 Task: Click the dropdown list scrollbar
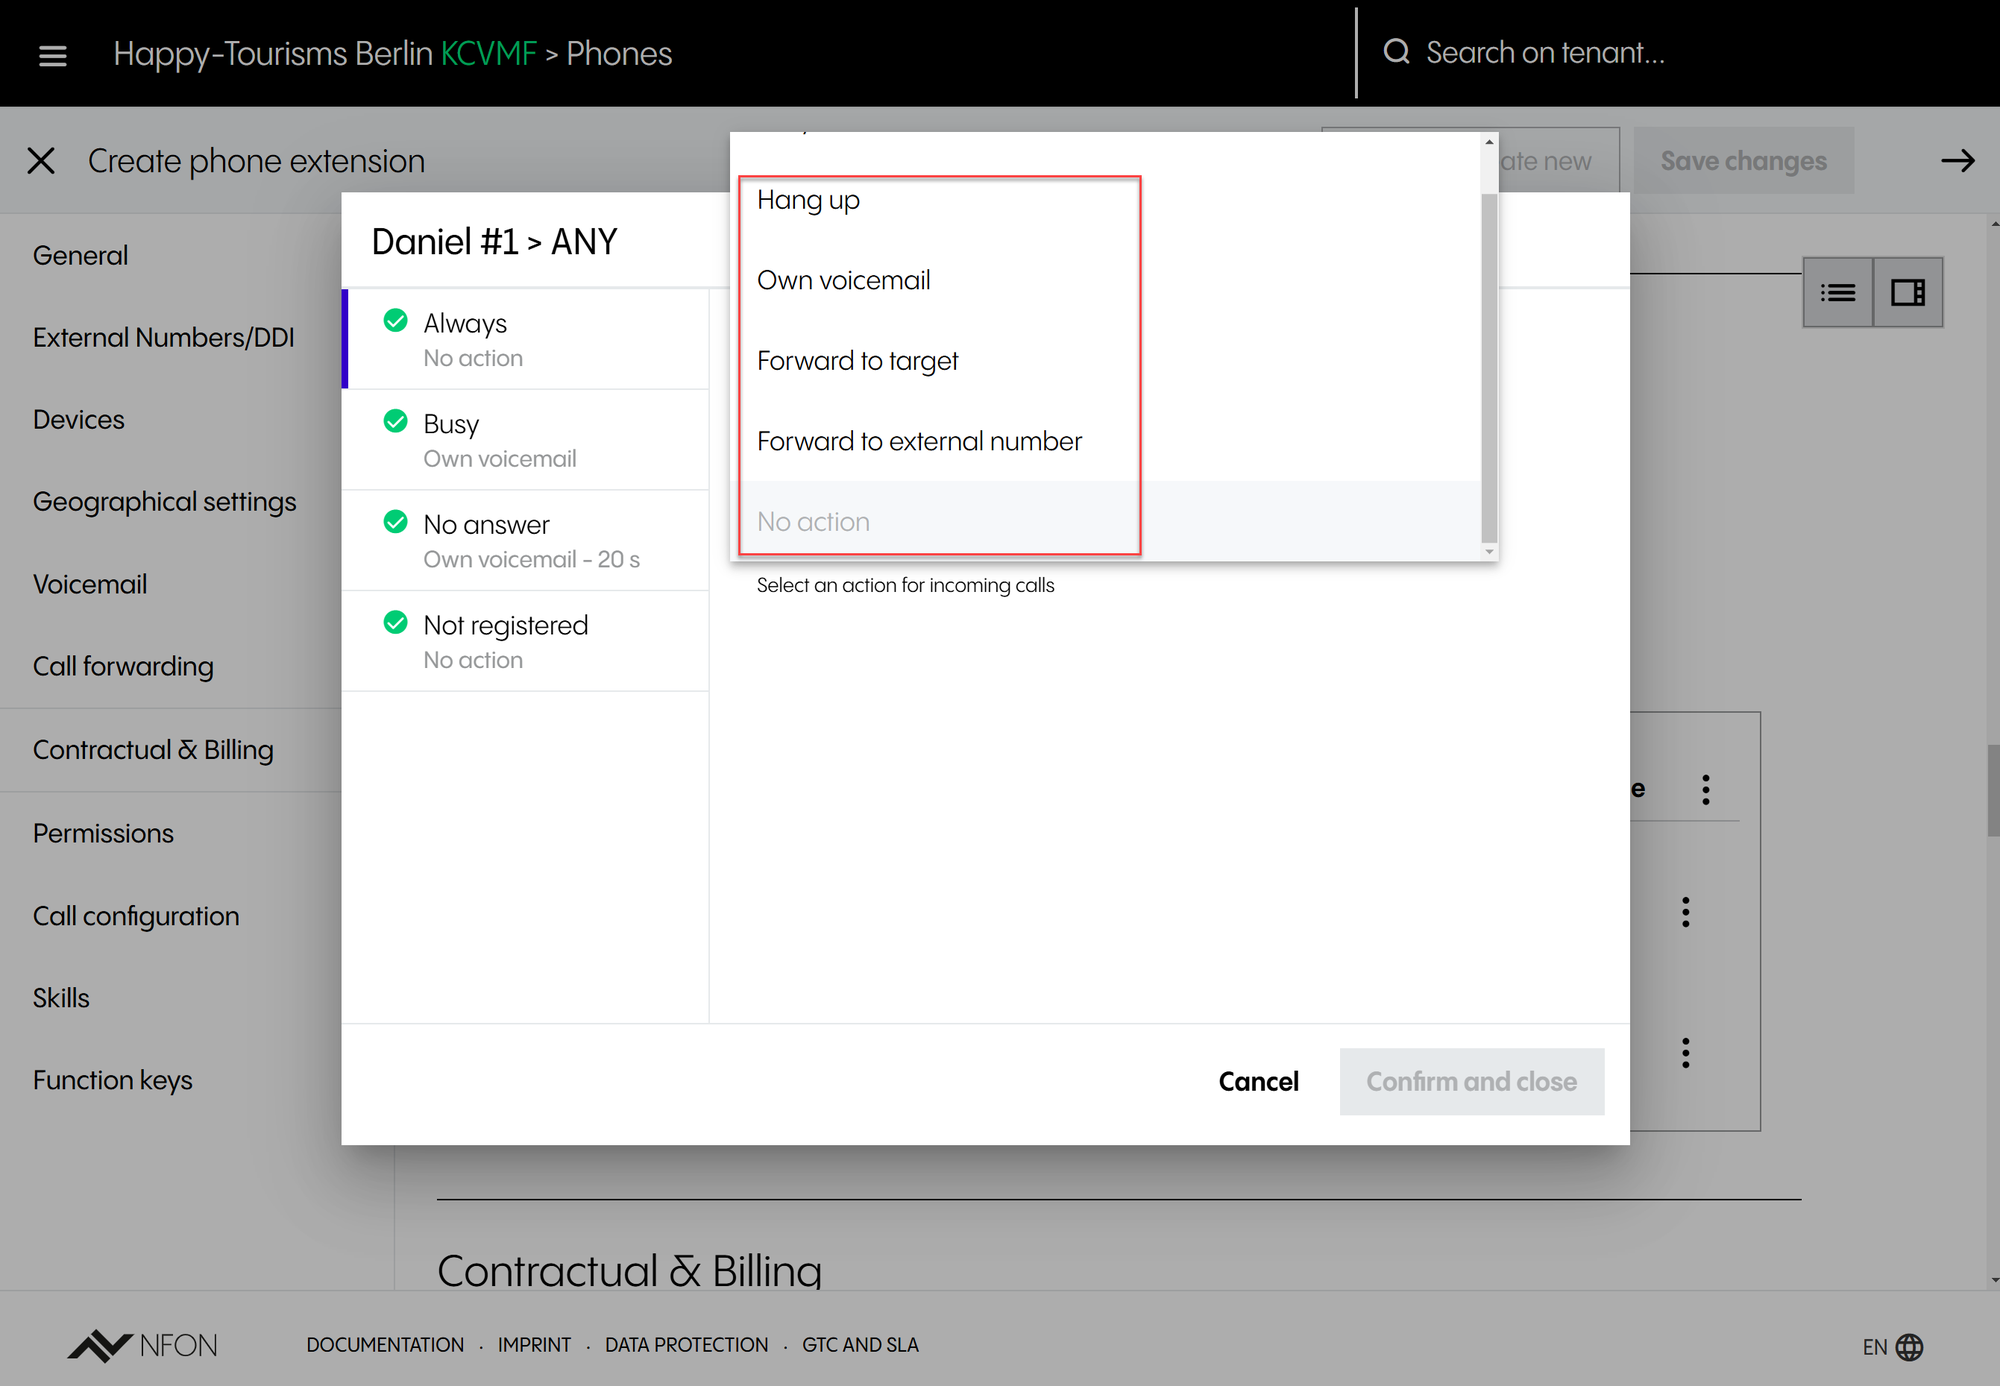[x=1488, y=370]
